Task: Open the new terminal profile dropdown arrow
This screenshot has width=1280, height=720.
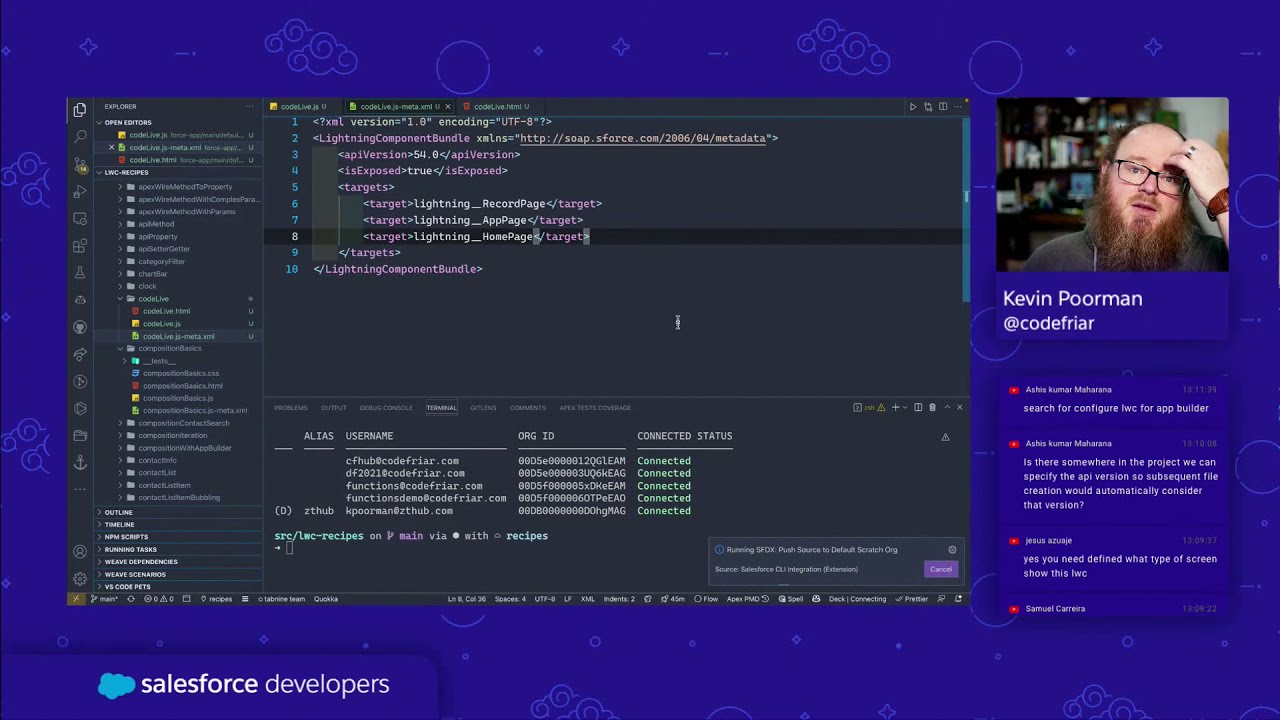Action: click(905, 407)
